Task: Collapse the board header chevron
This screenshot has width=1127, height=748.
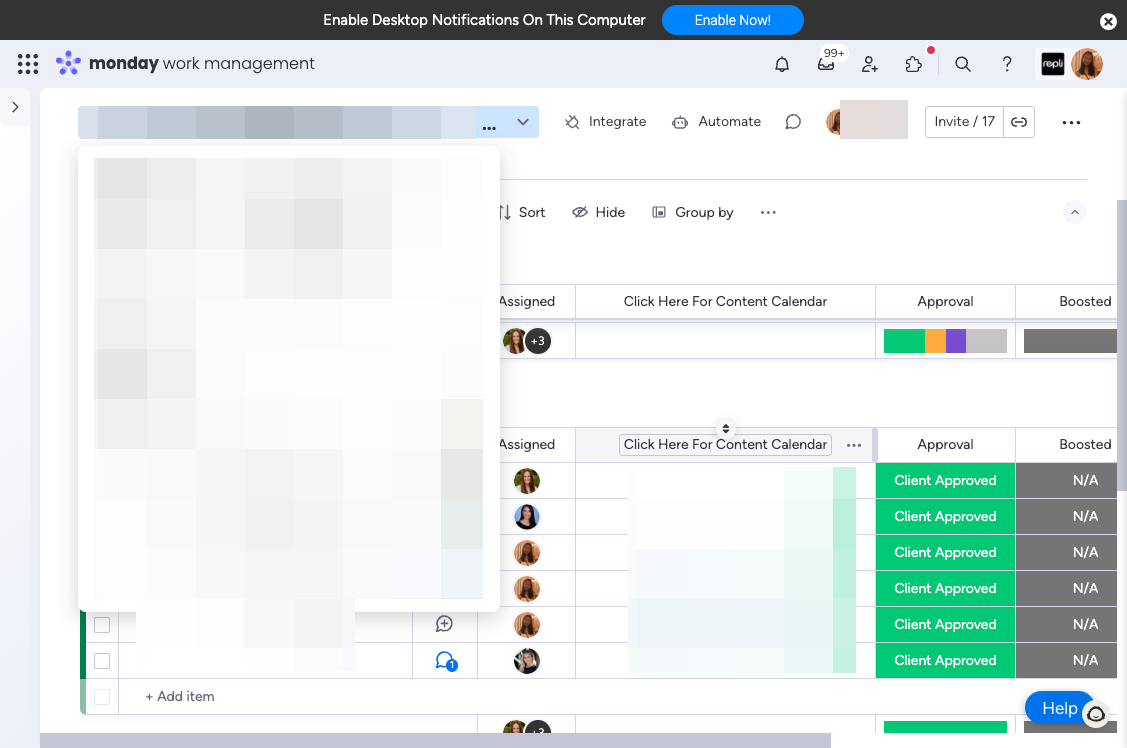Action: (x=1075, y=212)
